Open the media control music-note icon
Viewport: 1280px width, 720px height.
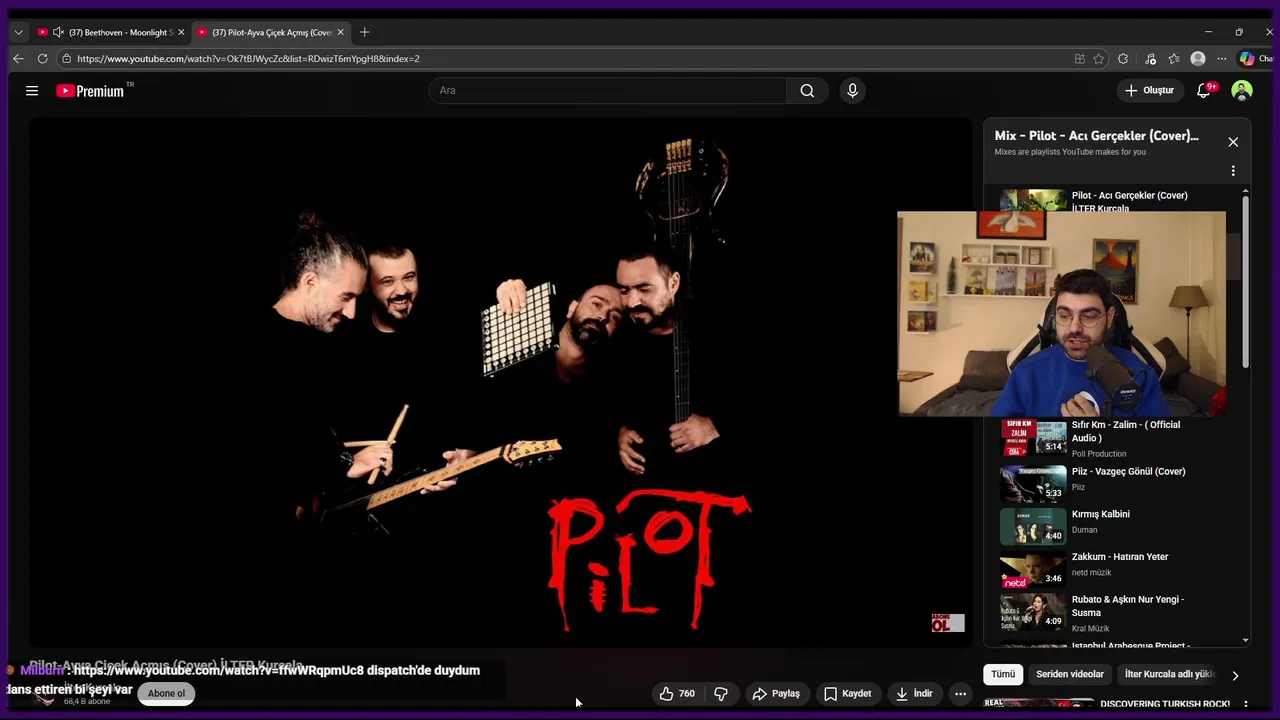click(x=1150, y=59)
